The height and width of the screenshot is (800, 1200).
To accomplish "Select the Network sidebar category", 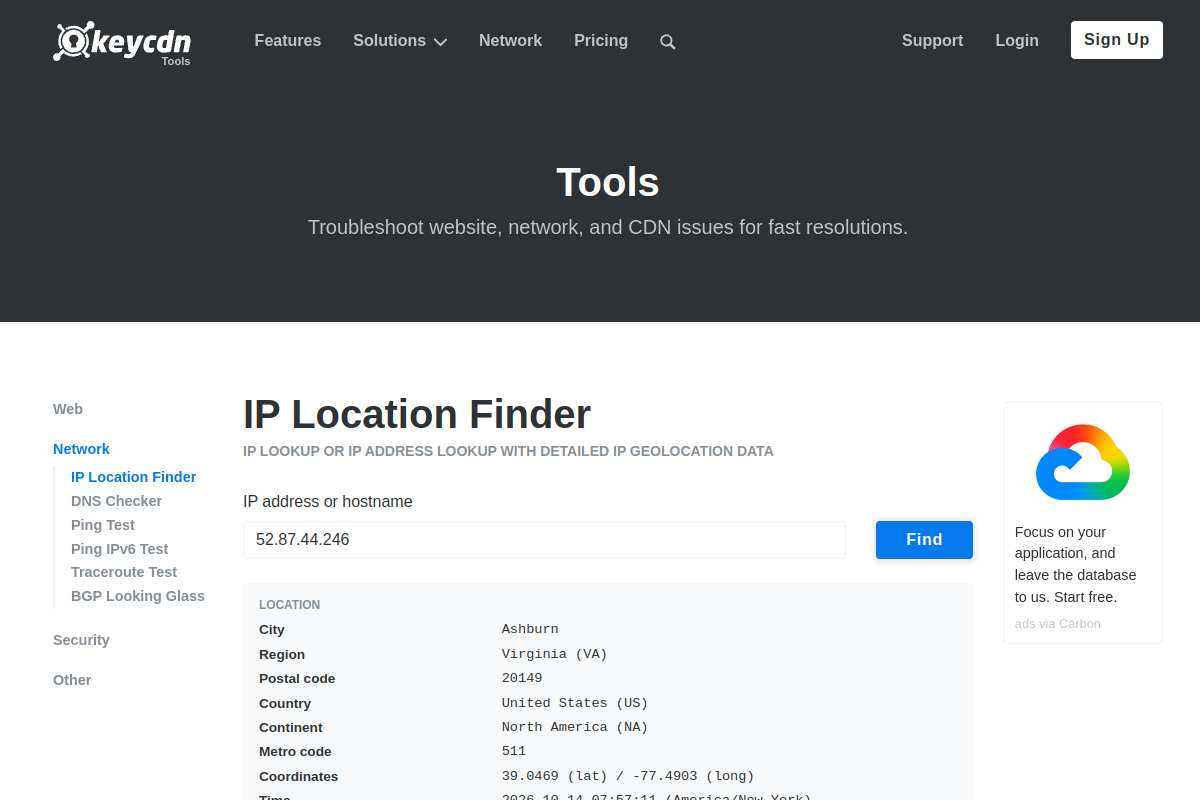I will pos(81,449).
